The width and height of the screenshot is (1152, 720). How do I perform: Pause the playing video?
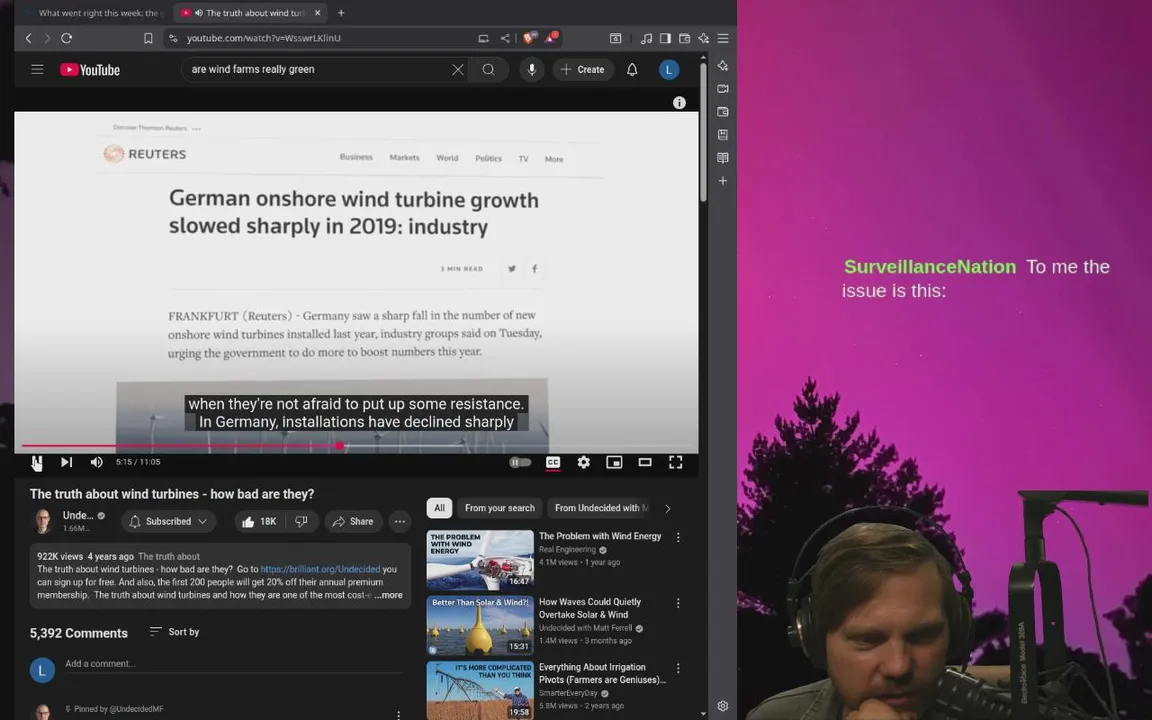(x=37, y=462)
